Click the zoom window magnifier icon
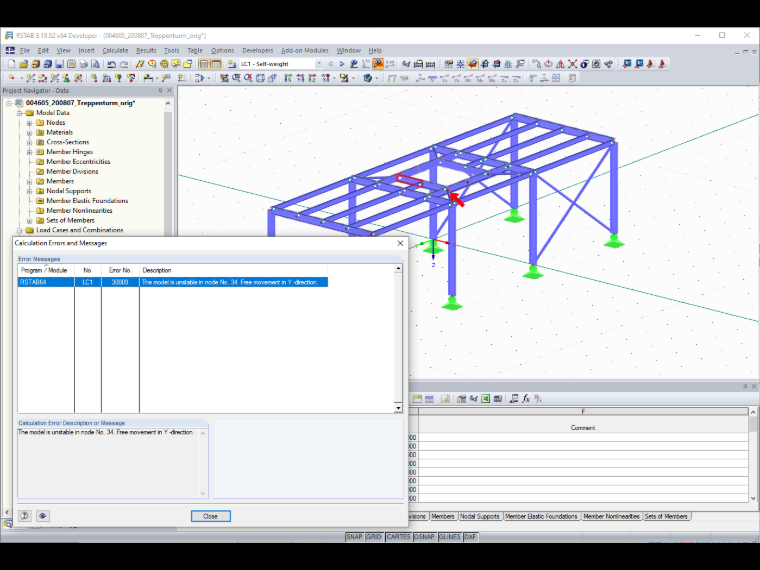The height and width of the screenshot is (570, 760). point(235,78)
